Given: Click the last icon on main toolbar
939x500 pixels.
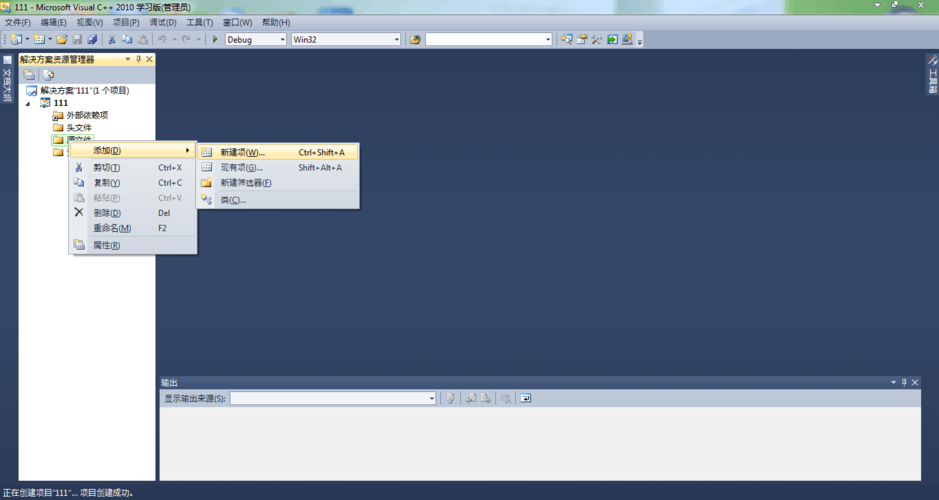Looking at the screenshot, I should click(x=627, y=40).
